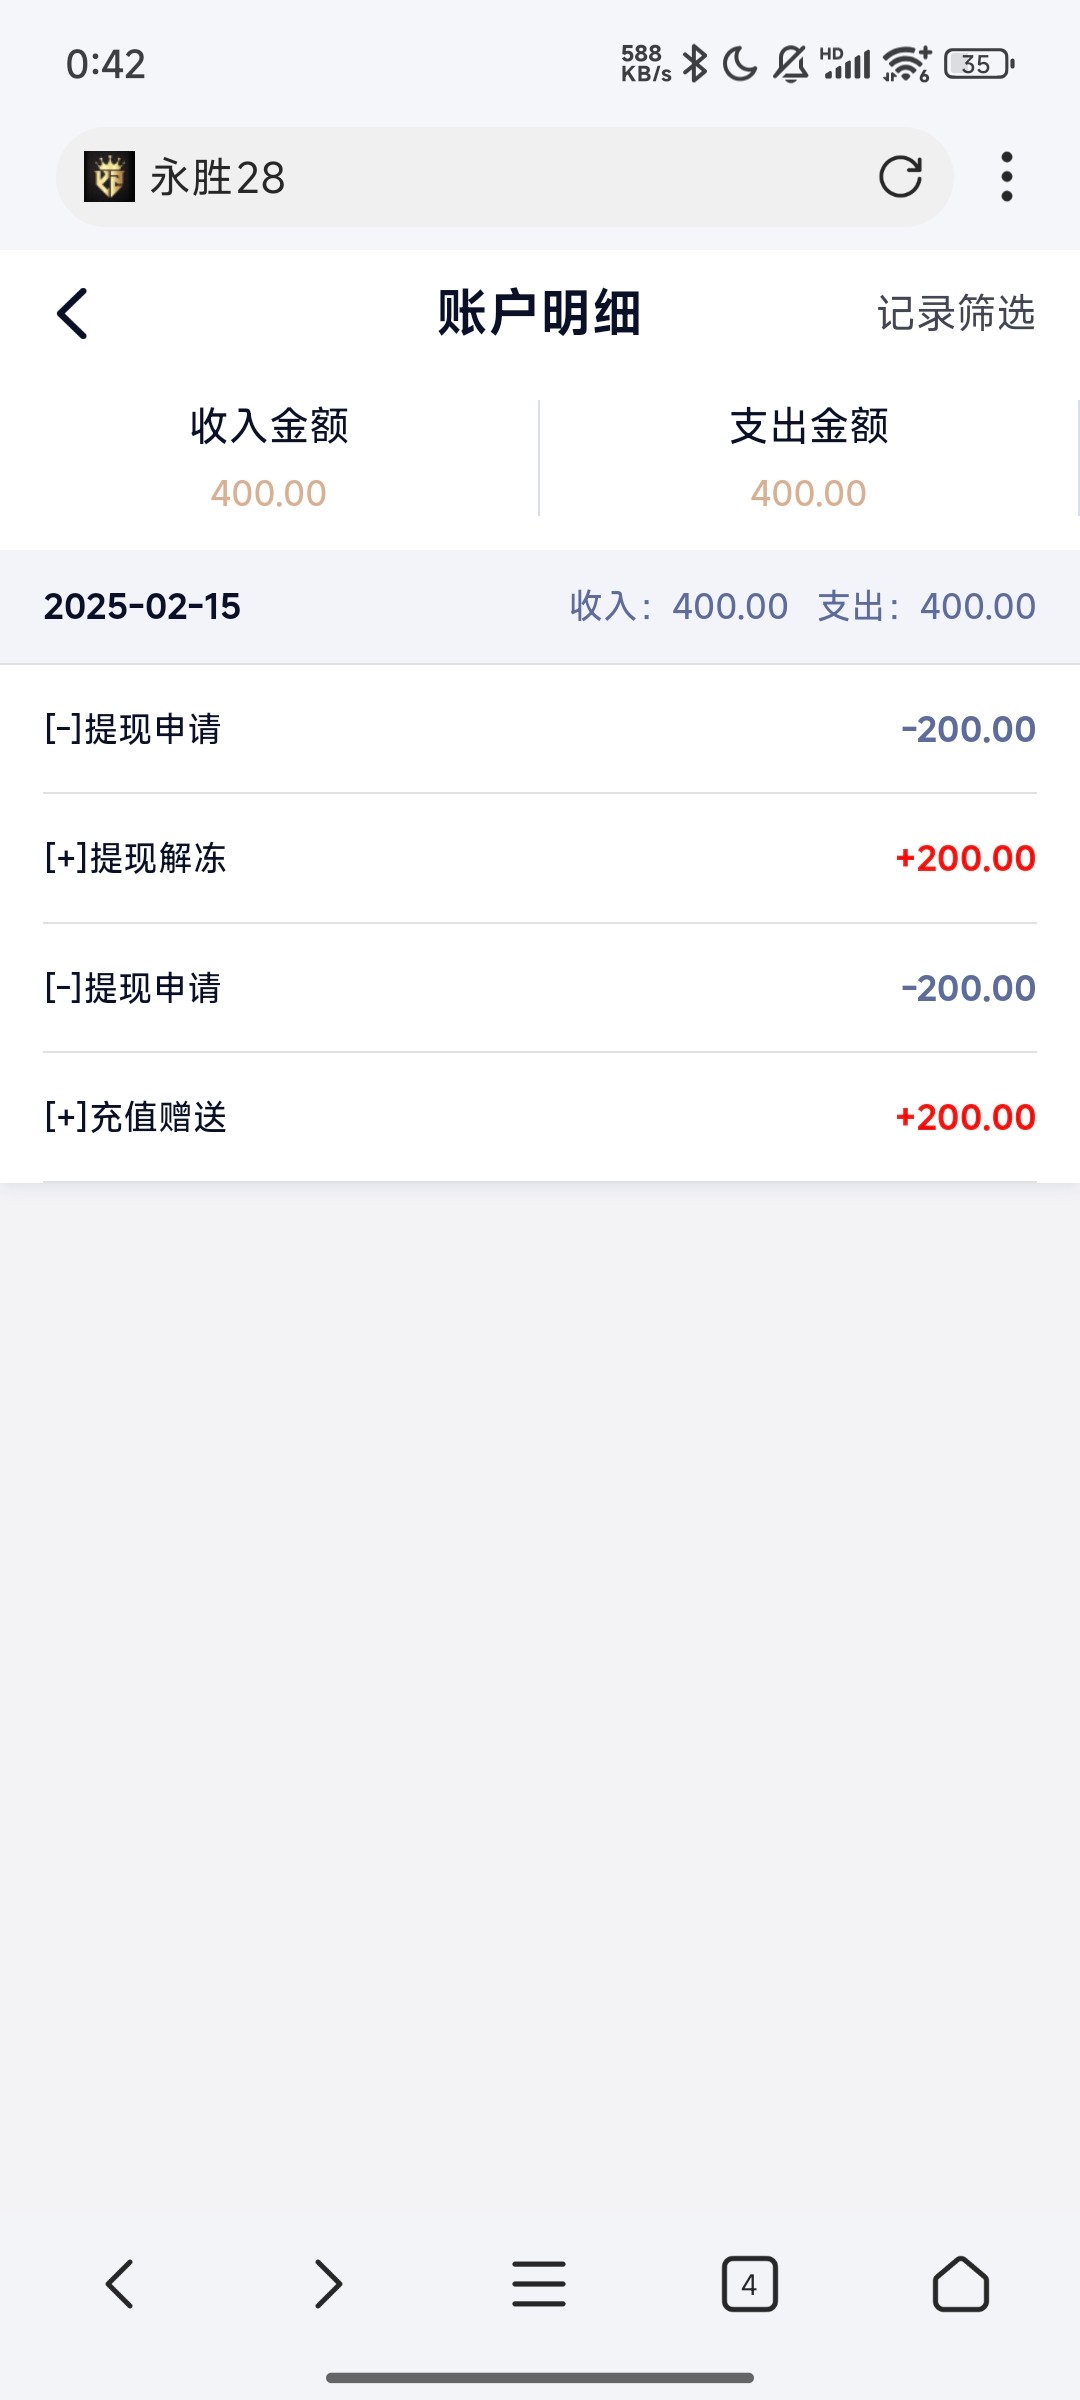This screenshot has height=2400, width=1080.
Task: Open the 充值赠送 +200.00 record
Action: click(x=540, y=1117)
